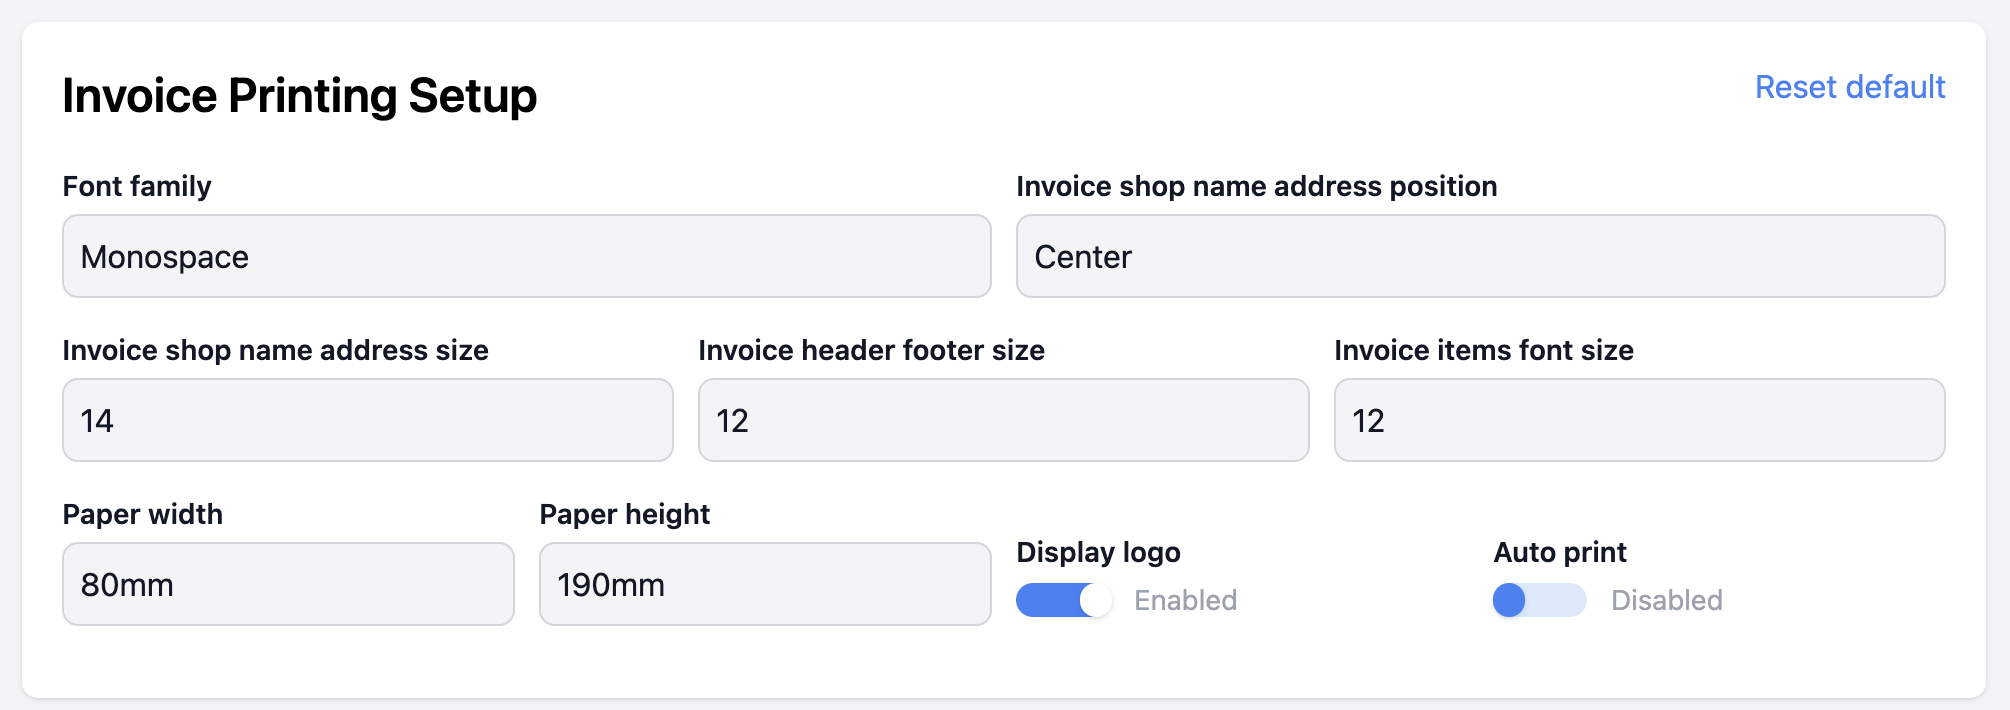Open the shop name address position dropdown
Screen dimensions: 2010x710
coord(1480,256)
